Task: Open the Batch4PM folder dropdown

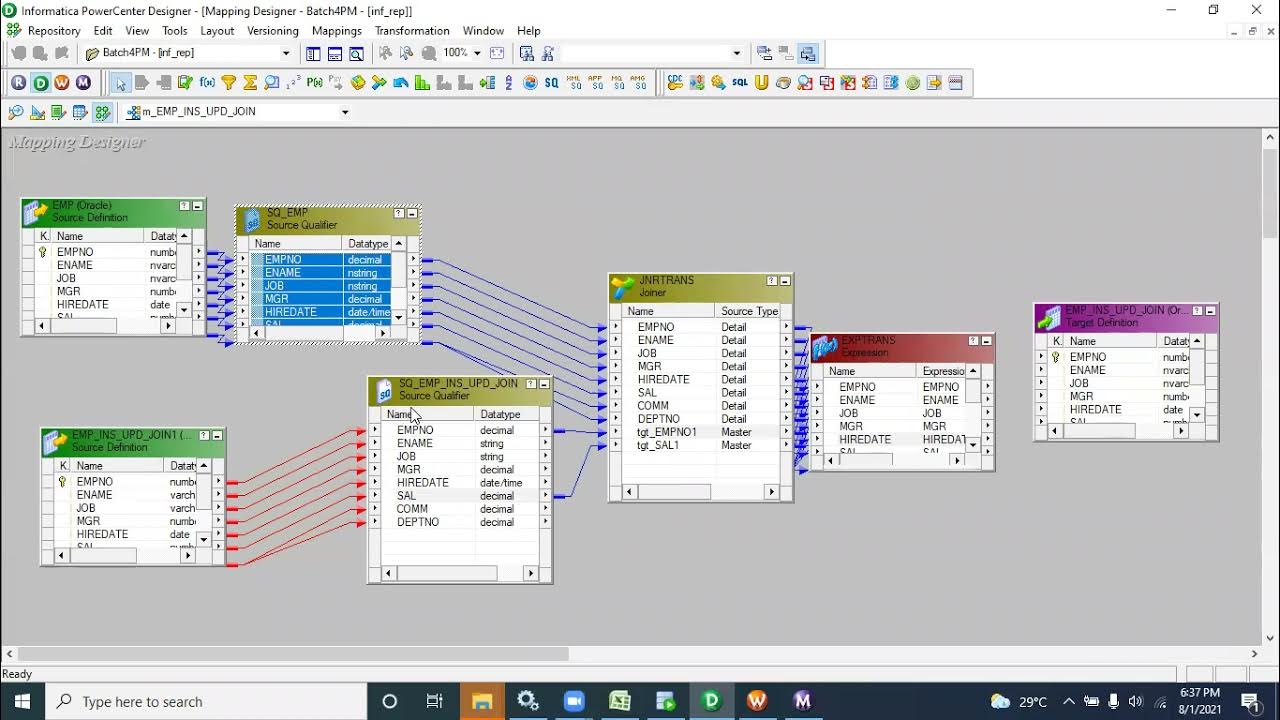Action: pyautogui.click(x=286, y=53)
